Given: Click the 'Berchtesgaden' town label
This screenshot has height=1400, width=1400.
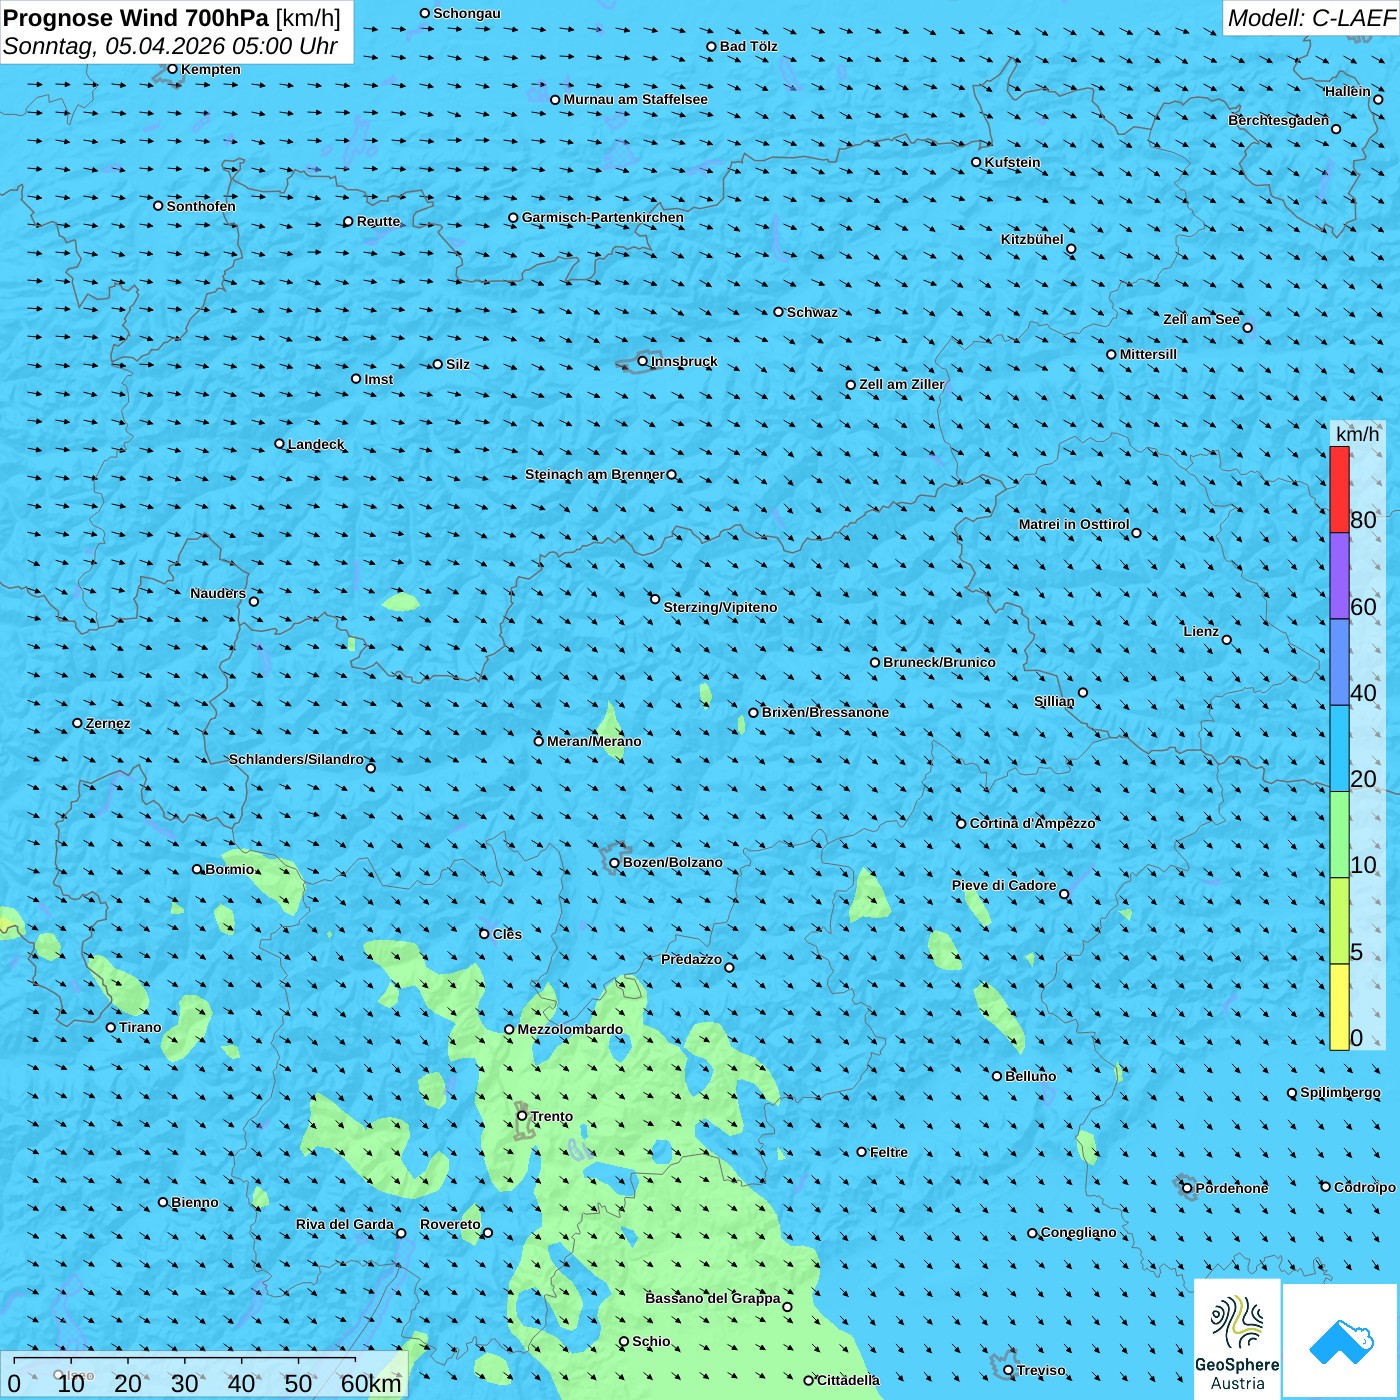Looking at the screenshot, I should pyautogui.click(x=1278, y=120).
